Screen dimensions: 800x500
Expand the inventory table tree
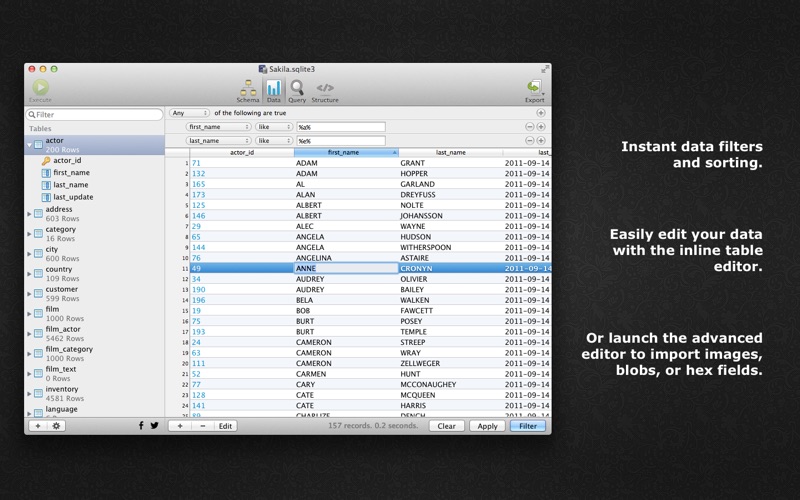tap(29, 394)
